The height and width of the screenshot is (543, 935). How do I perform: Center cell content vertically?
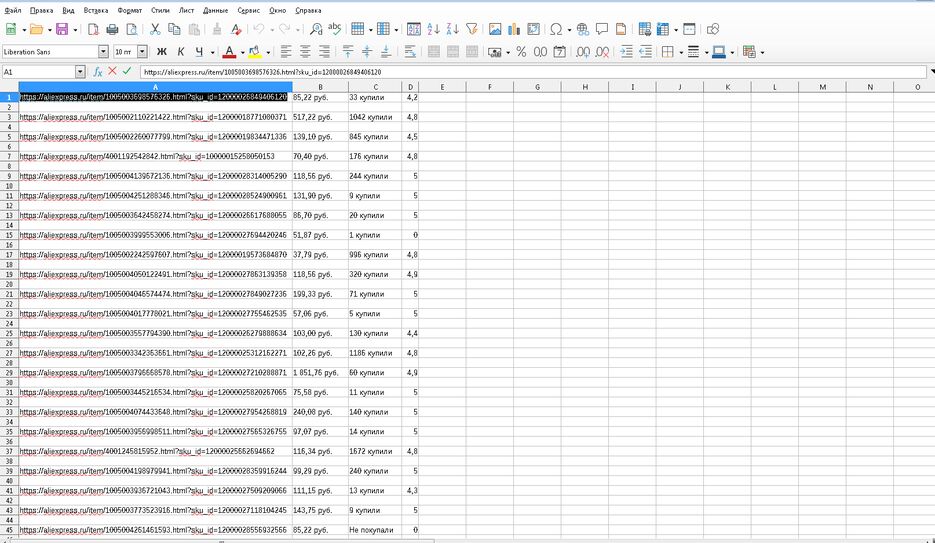click(x=367, y=52)
